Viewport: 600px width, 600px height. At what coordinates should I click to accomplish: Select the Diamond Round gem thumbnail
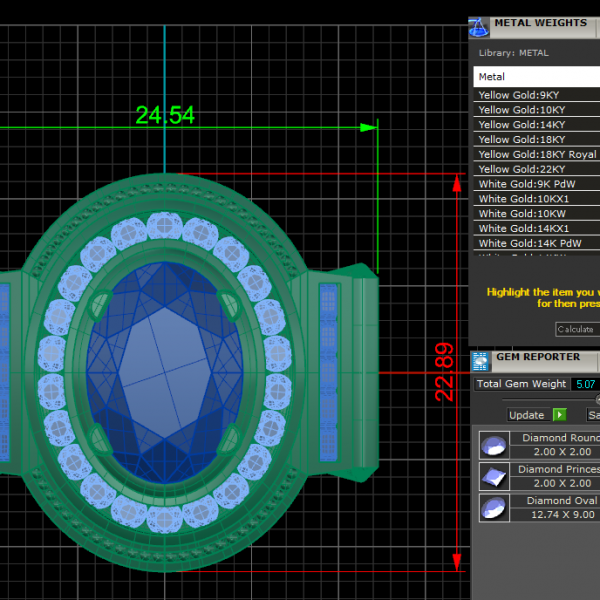pos(494,445)
